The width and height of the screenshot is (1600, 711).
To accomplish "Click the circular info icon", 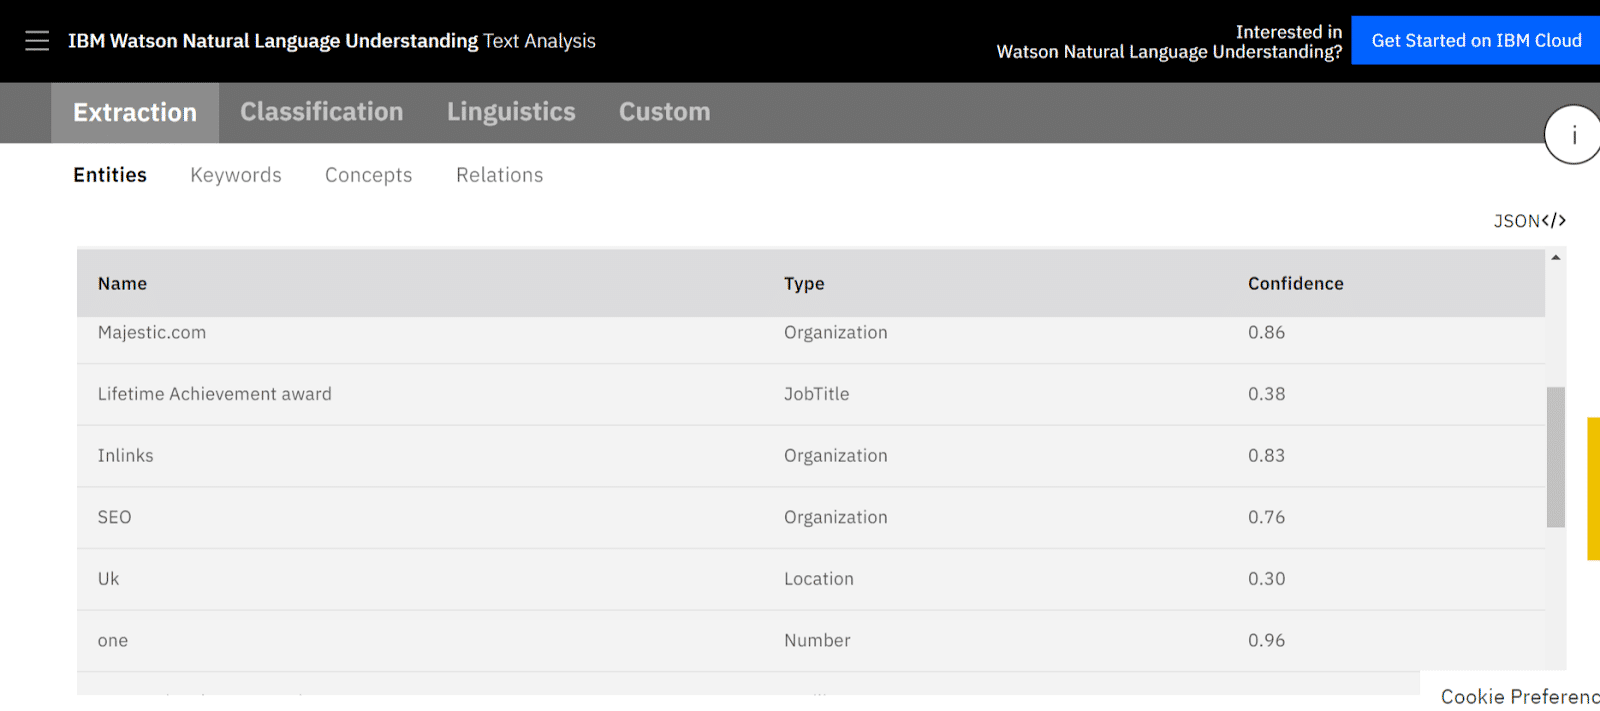I will [x=1573, y=135].
